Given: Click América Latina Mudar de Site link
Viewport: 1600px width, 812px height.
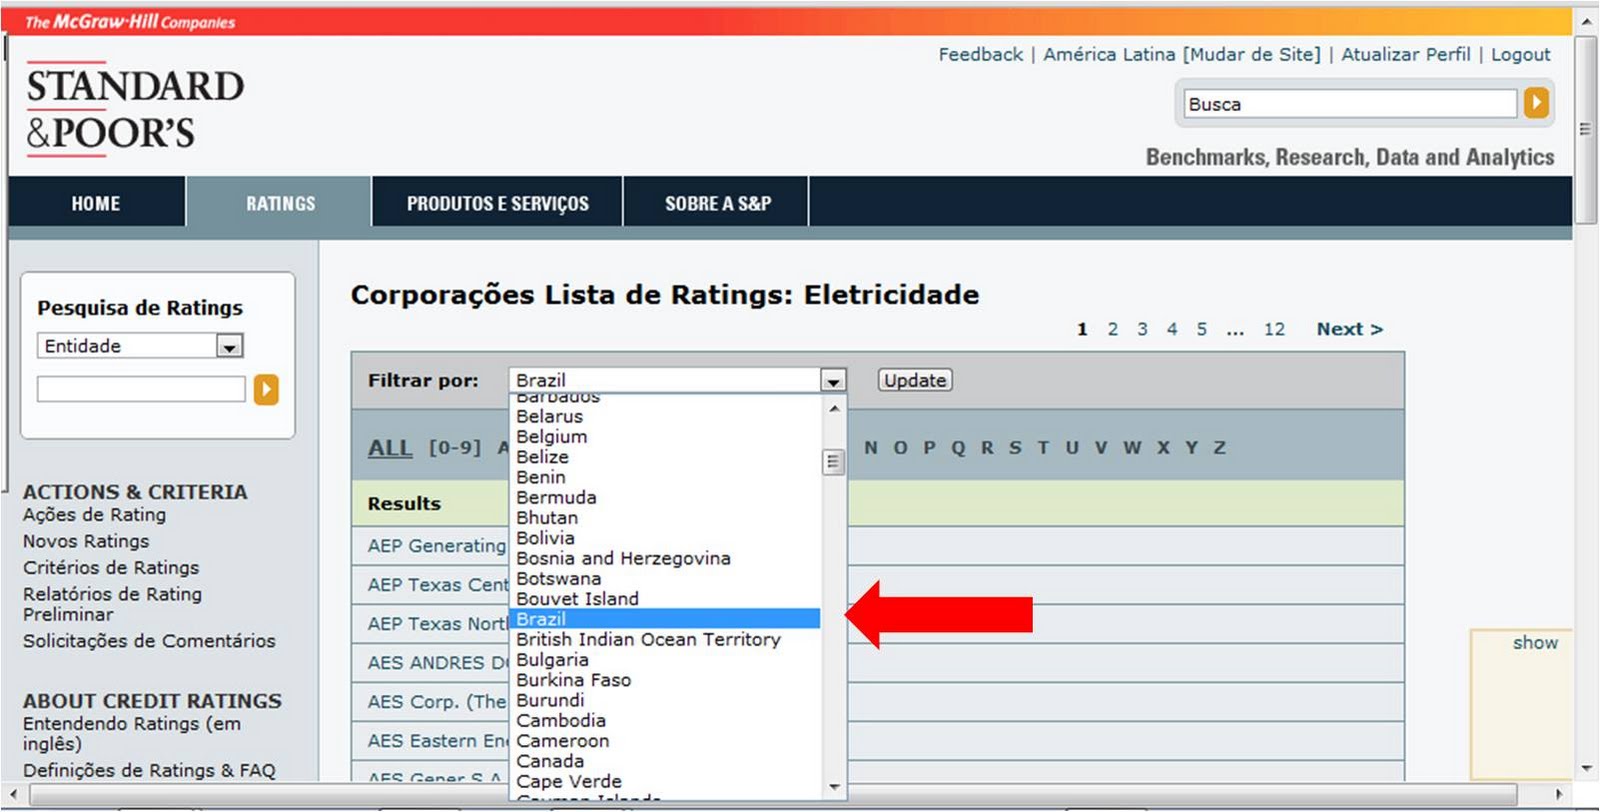Looking at the screenshot, I should tap(1182, 54).
